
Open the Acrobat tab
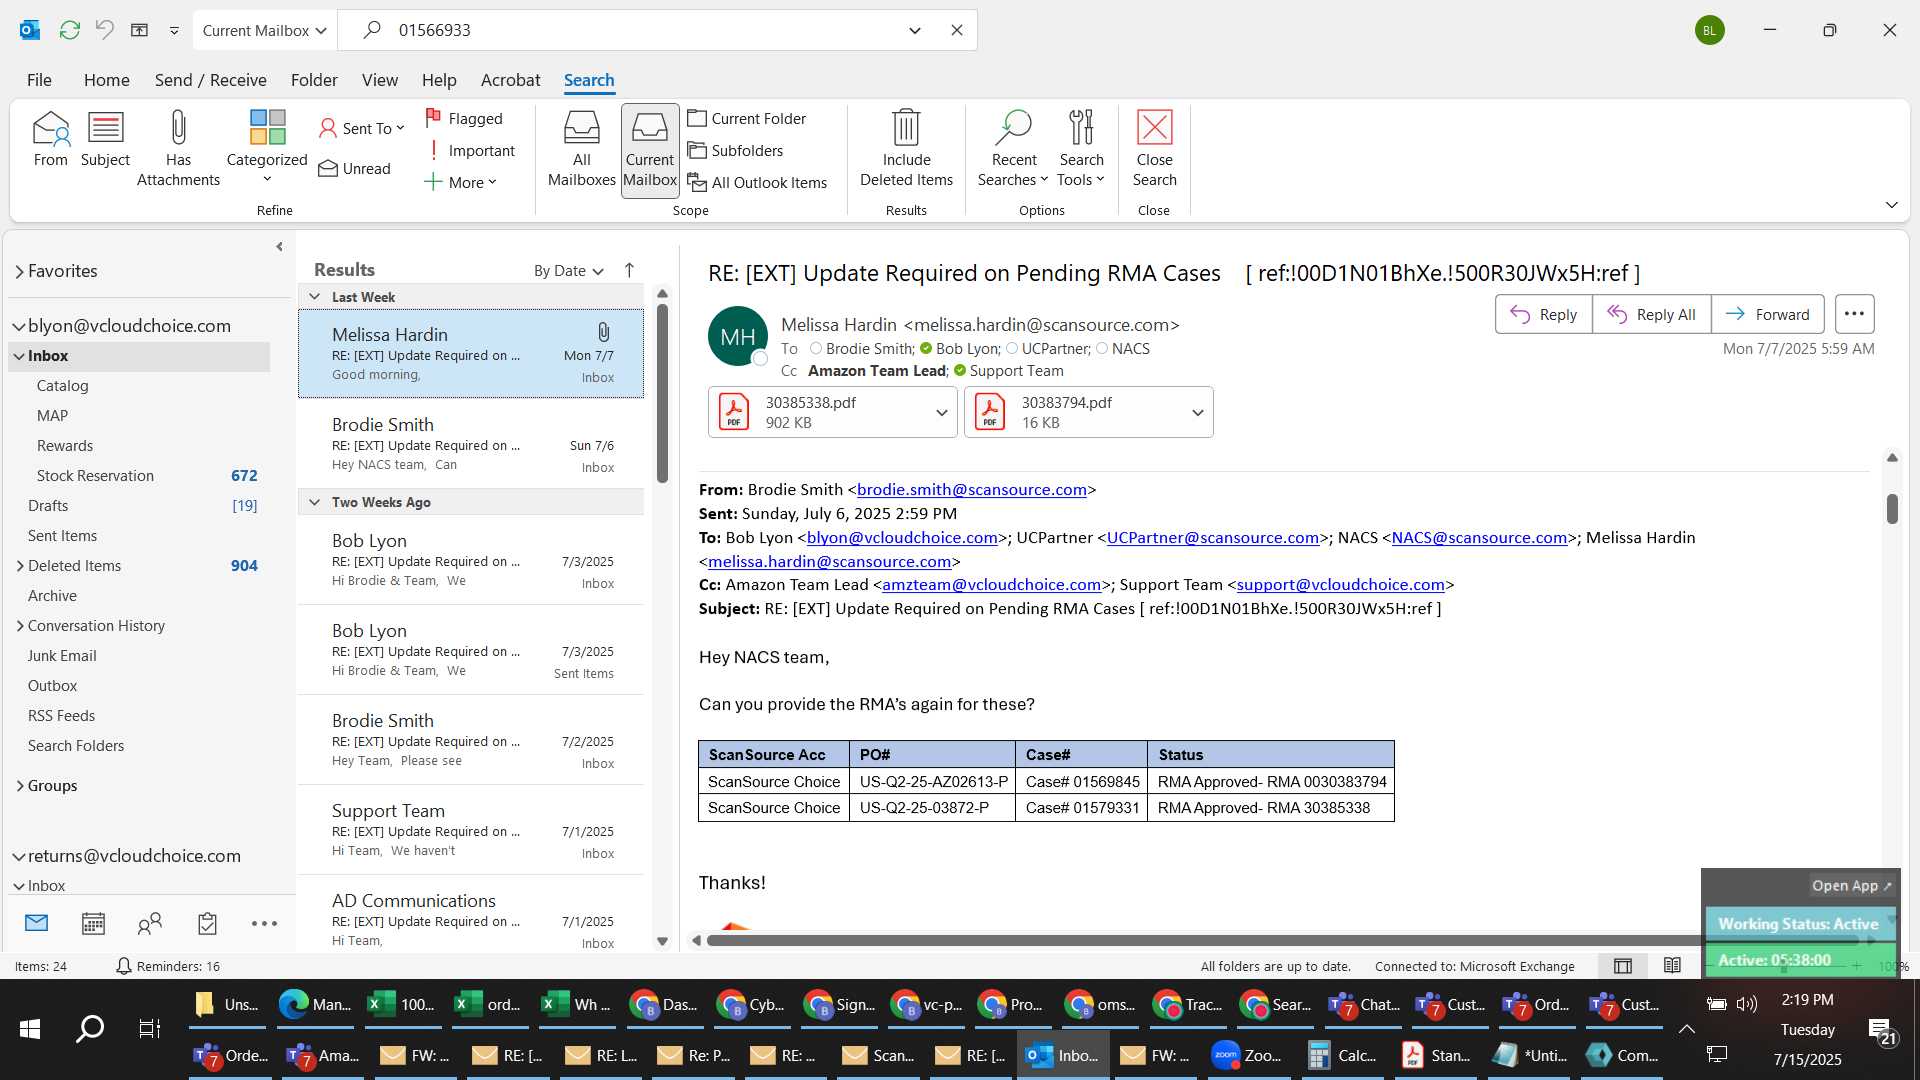pyautogui.click(x=510, y=80)
